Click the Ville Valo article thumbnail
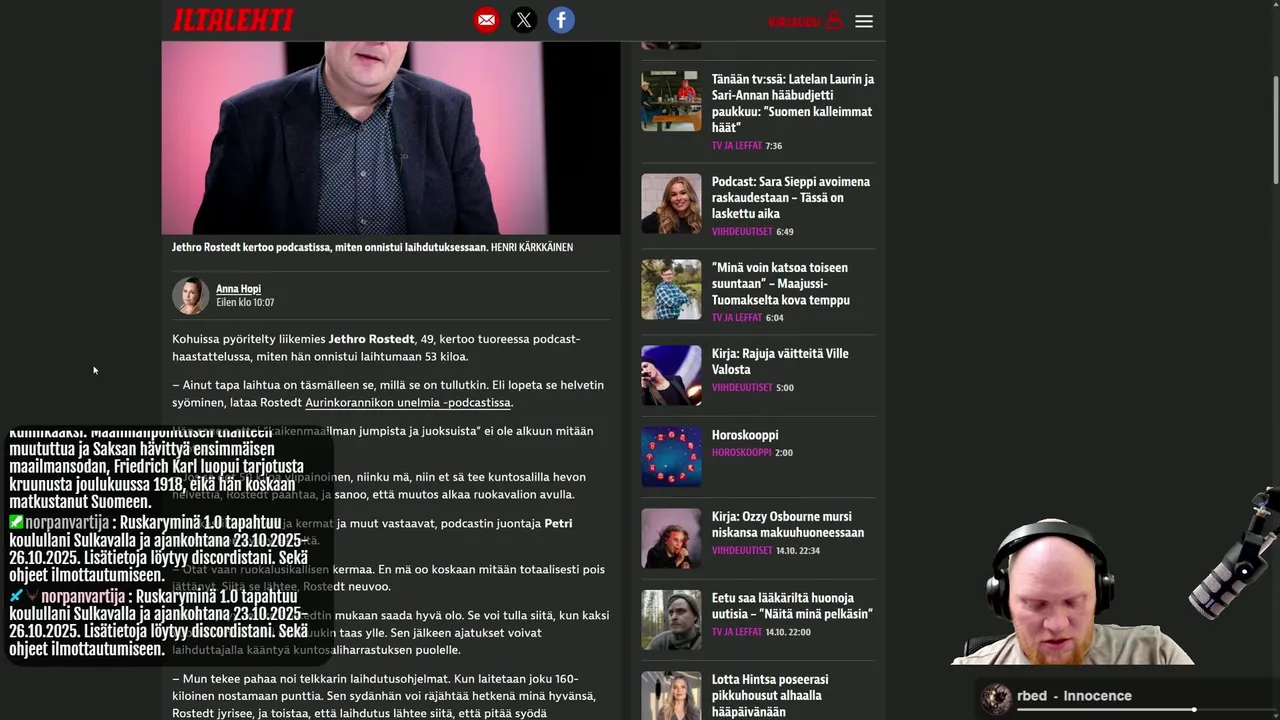The height and width of the screenshot is (720, 1280). click(671, 376)
